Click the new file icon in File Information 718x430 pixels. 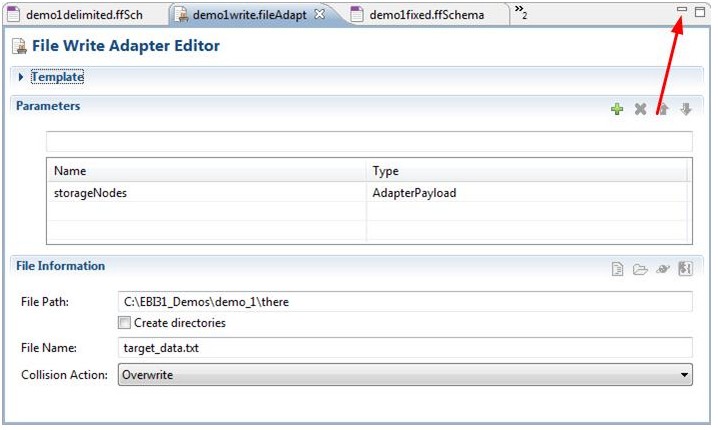tap(617, 269)
